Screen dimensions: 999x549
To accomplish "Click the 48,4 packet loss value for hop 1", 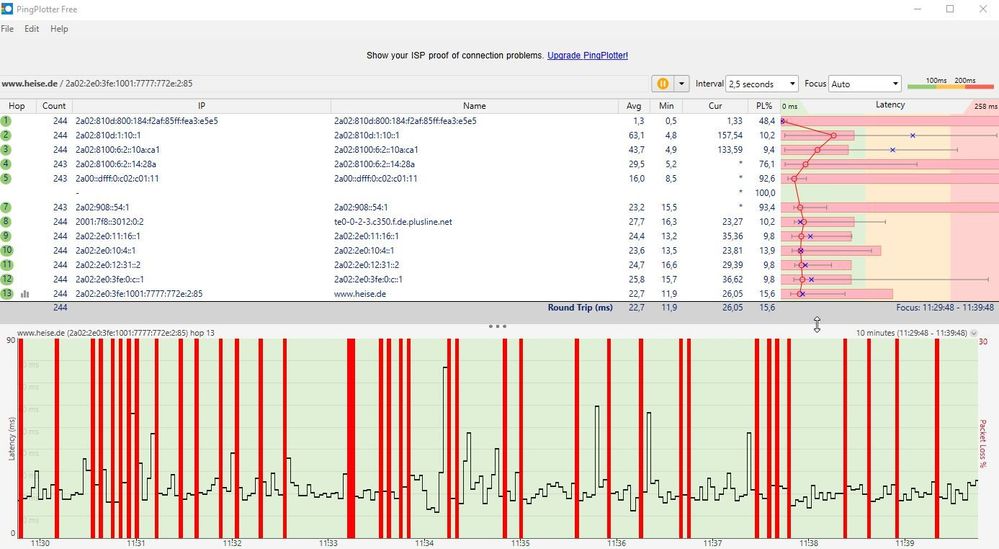I will coord(766,120).
